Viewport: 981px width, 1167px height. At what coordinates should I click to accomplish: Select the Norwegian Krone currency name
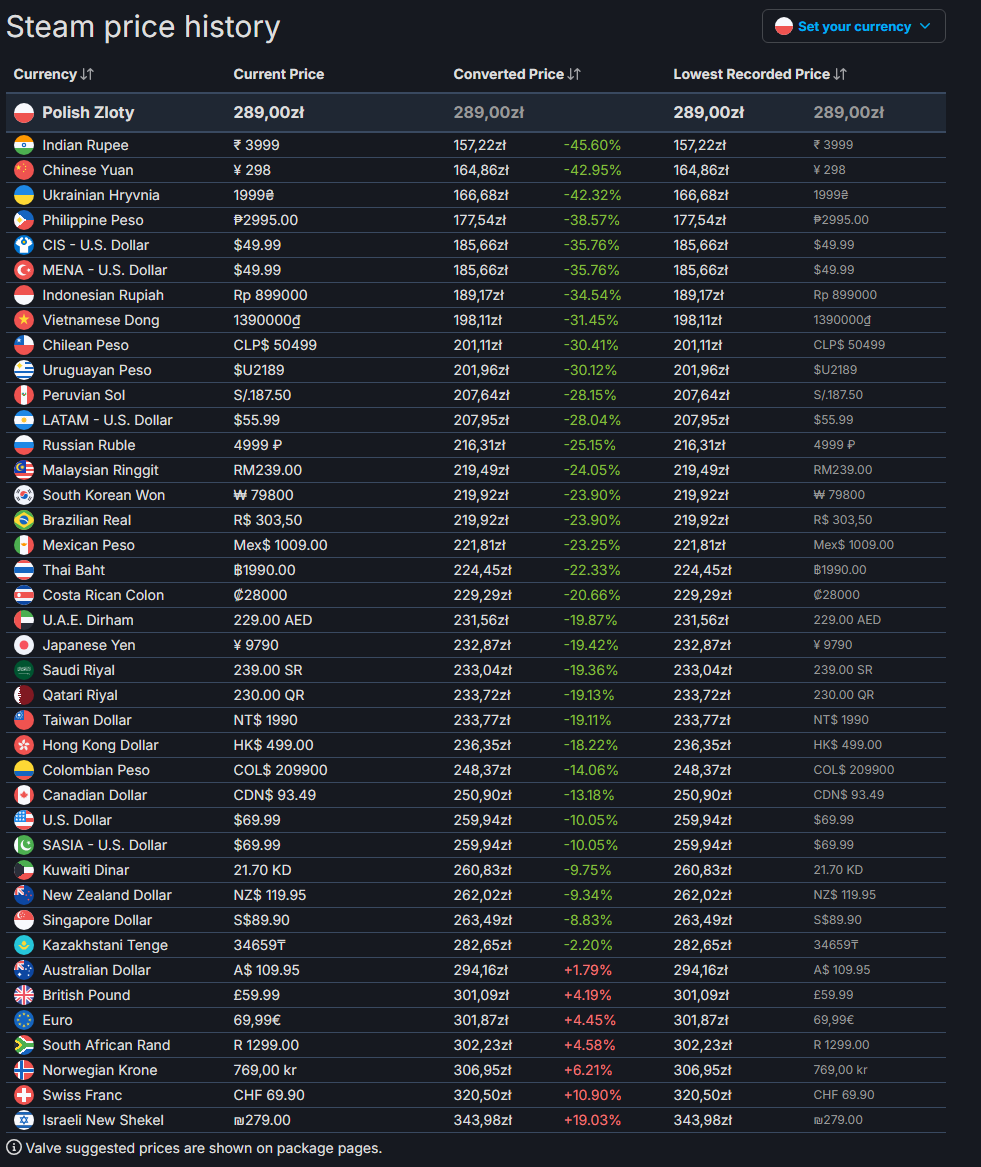[x=100, y=1070]
